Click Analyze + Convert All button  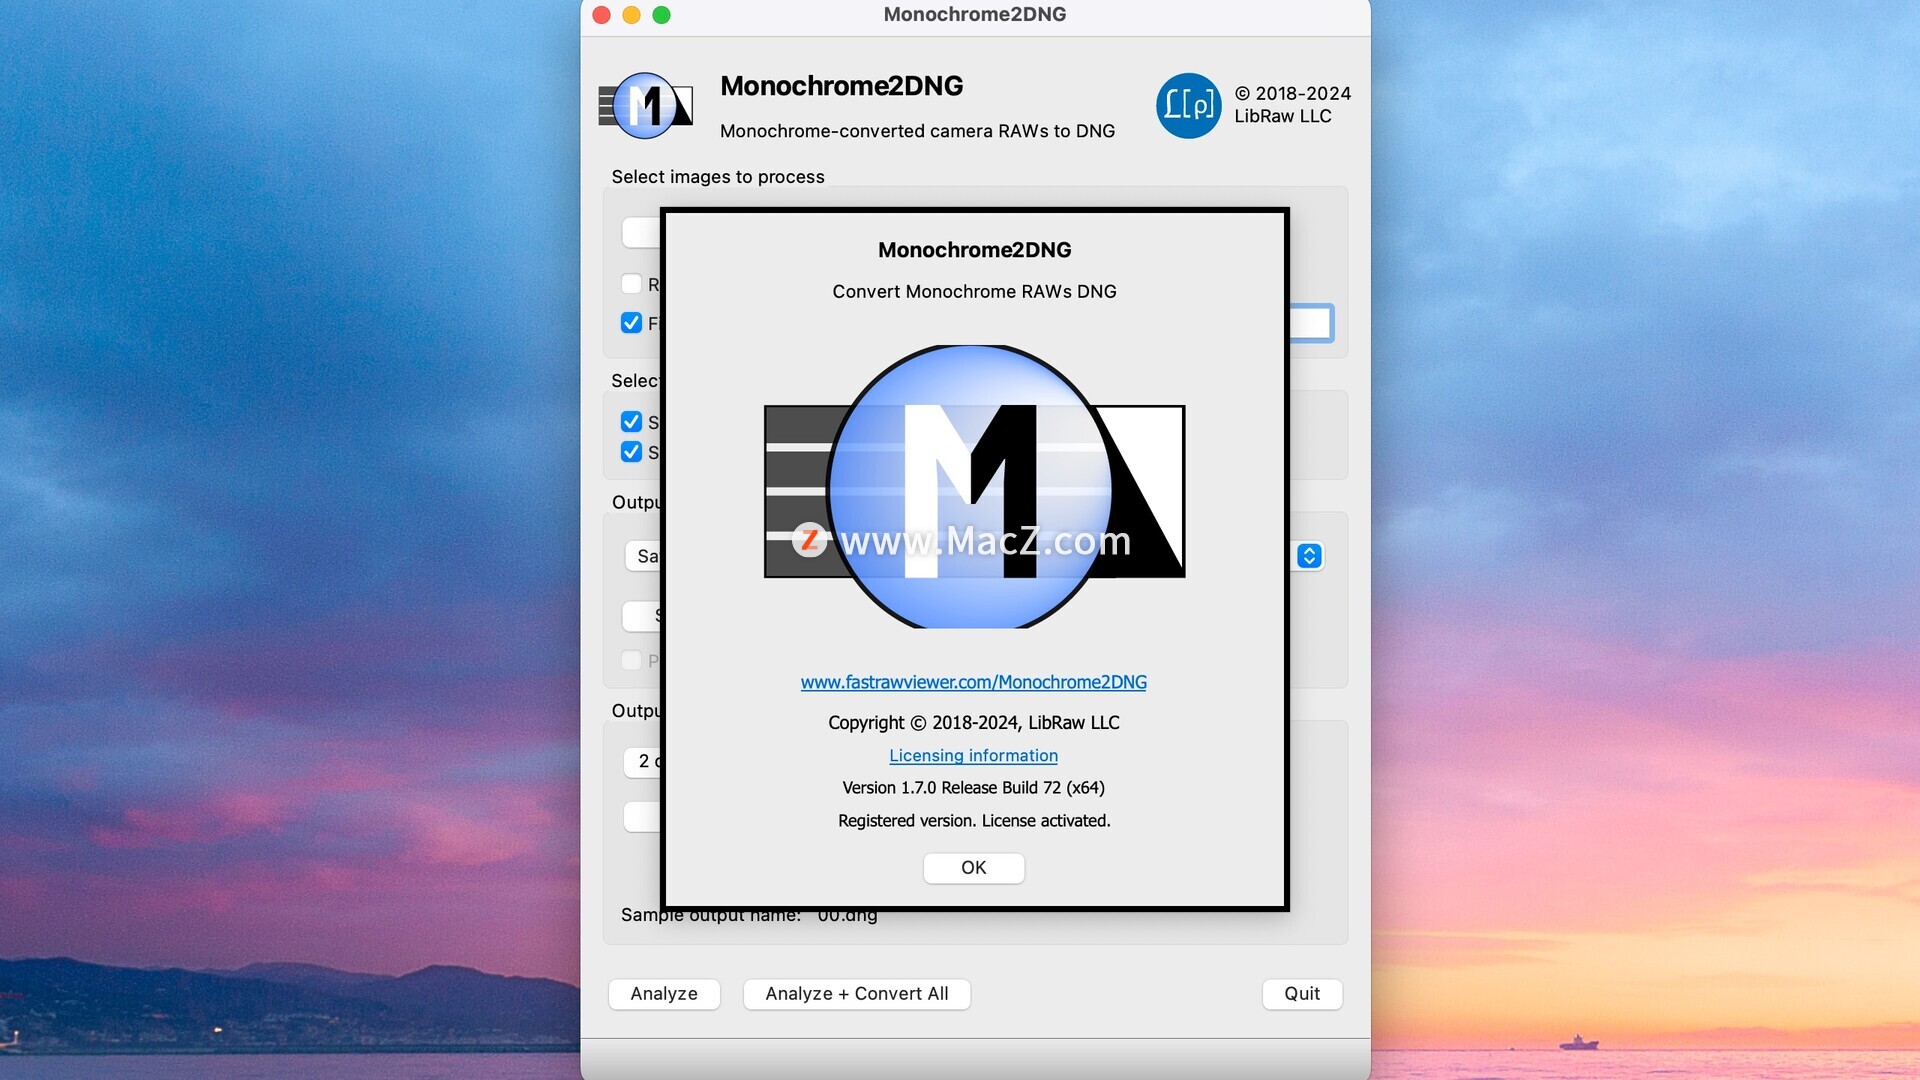tap(857, 994)
